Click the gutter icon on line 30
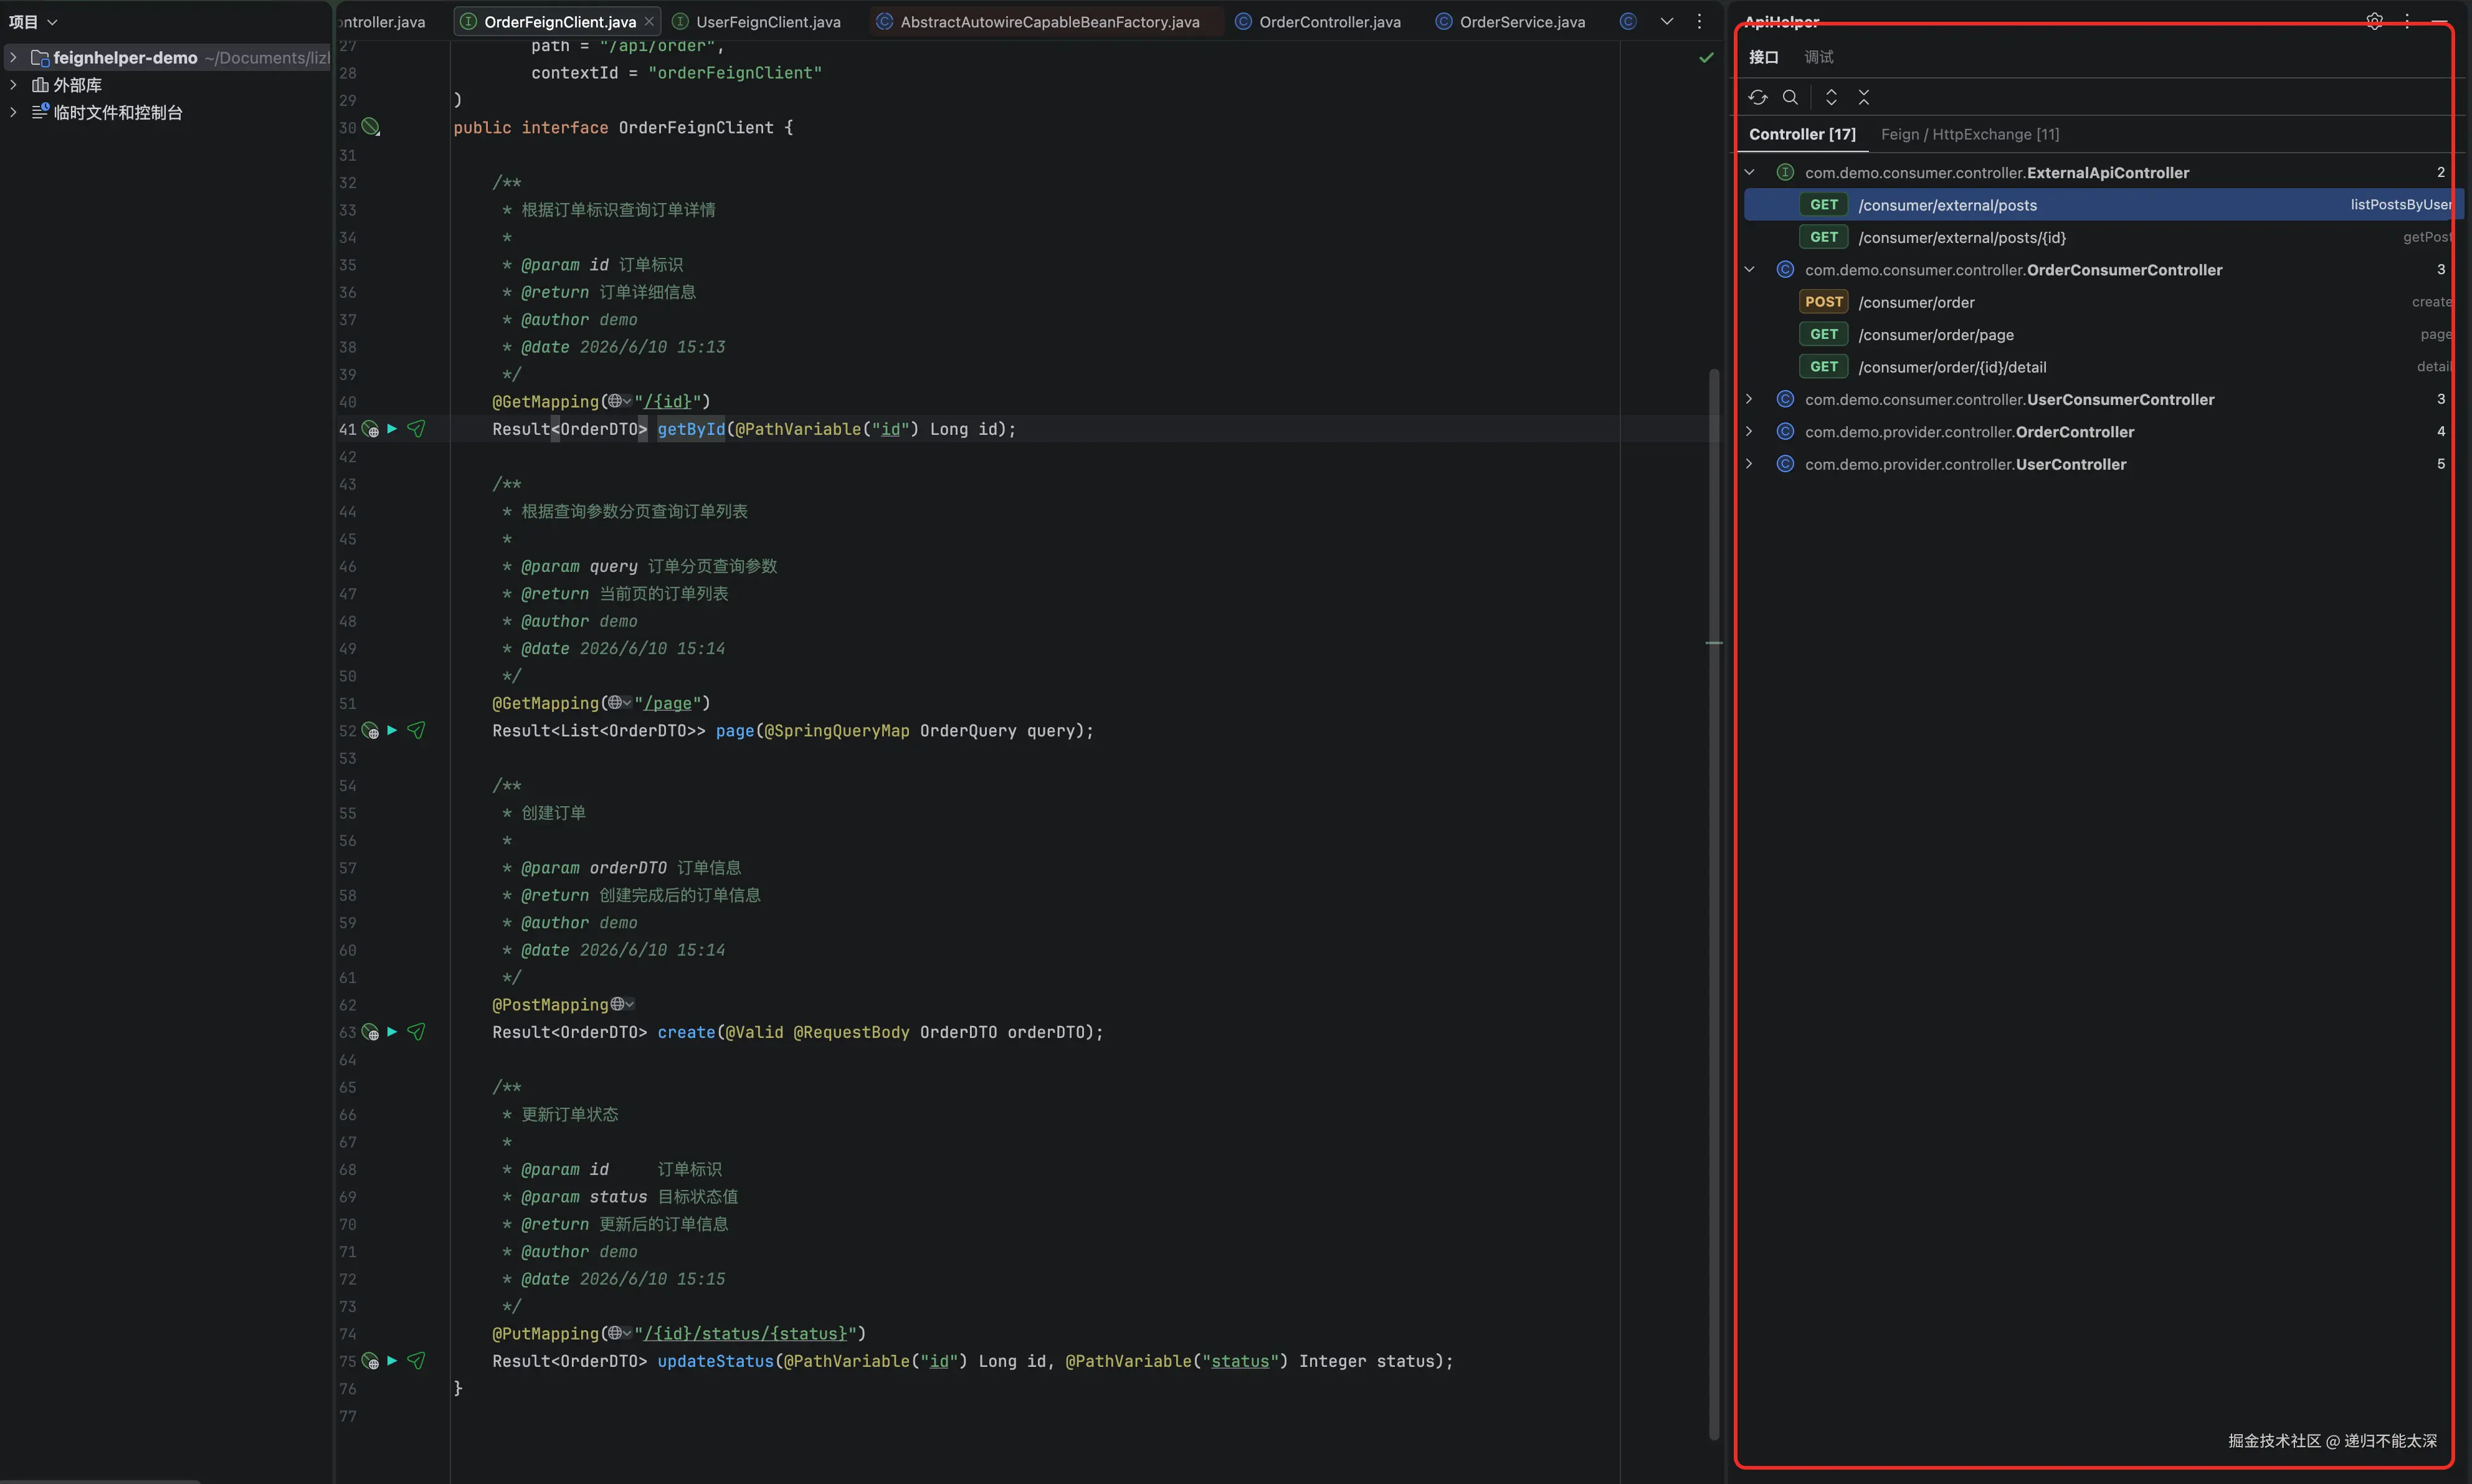The image size is (2472, 1484). pyautogui.click(x=370, y=127)
